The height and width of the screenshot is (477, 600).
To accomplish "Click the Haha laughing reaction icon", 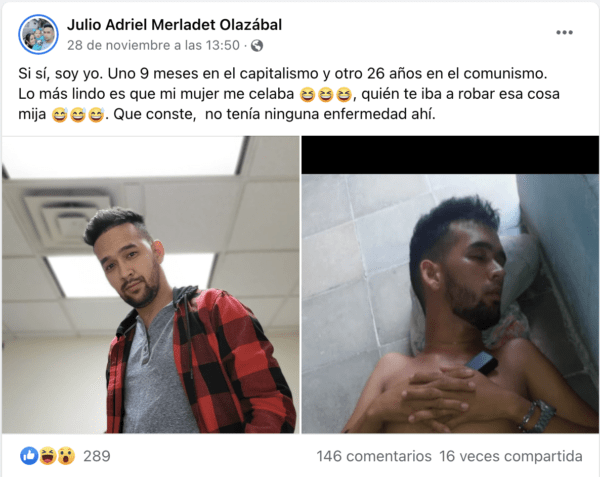I will click(x=47, y=456).
